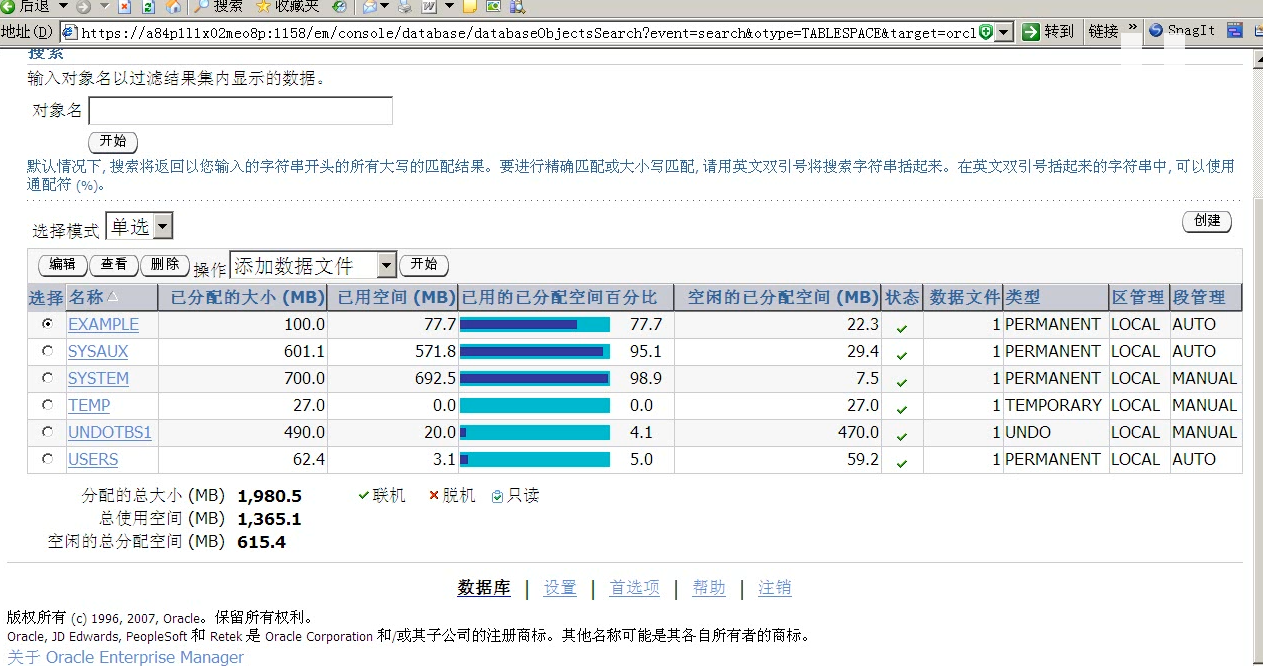This screenshot has width=1263, height=666.
Task: Select the SYSAUX tablespace radio button
Action: (x=47, y=351)
